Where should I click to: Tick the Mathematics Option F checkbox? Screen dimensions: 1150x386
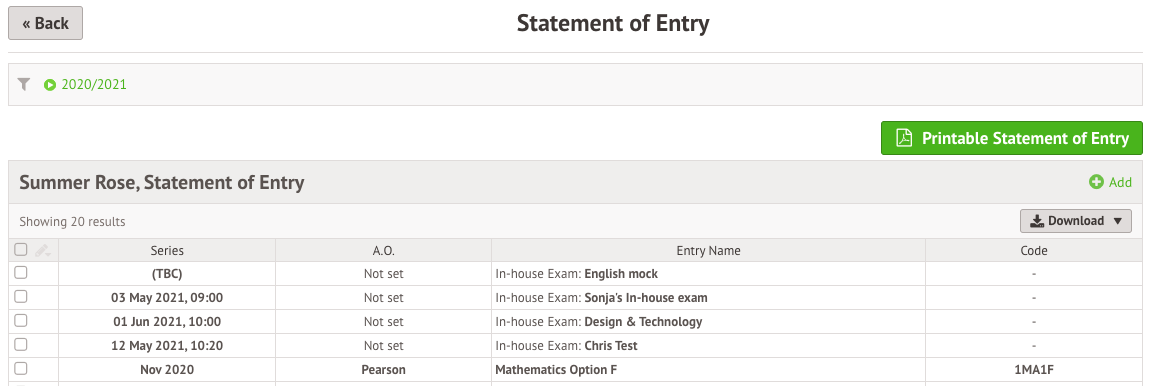[x=21, y=368]
